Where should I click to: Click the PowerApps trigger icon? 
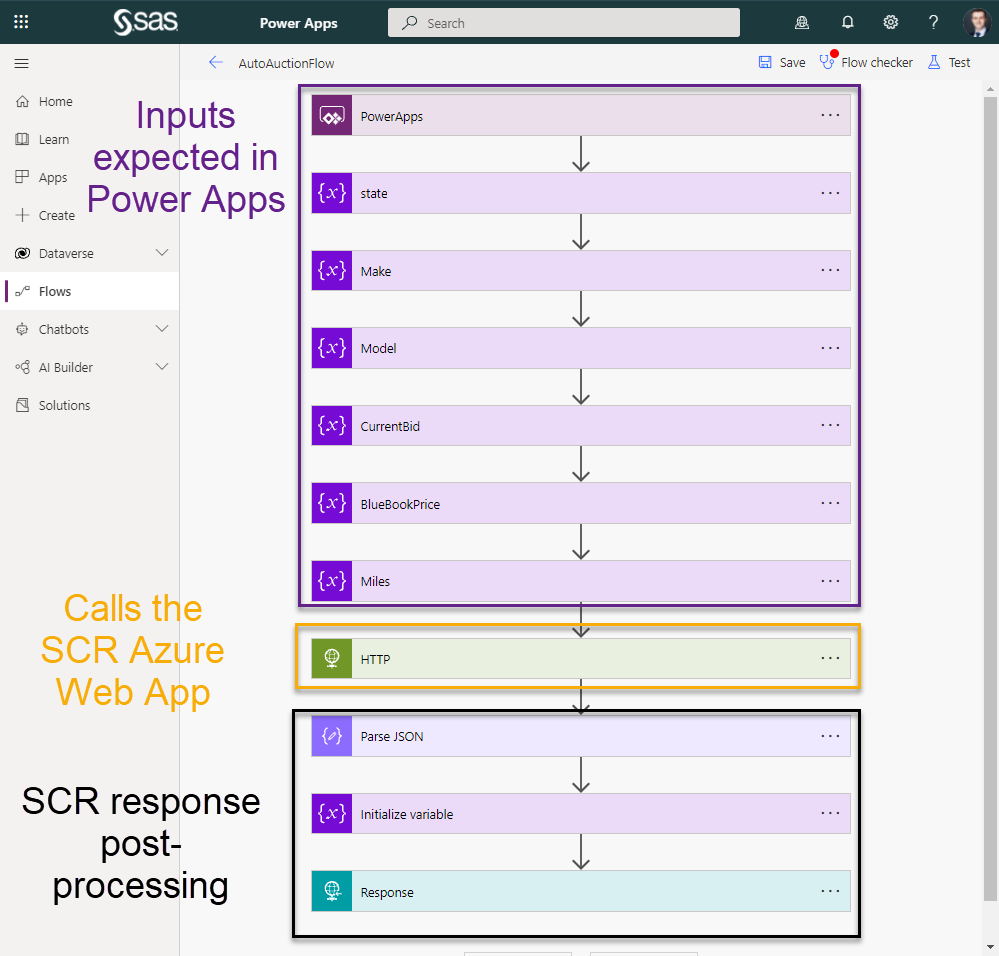(x=332, y=116)
